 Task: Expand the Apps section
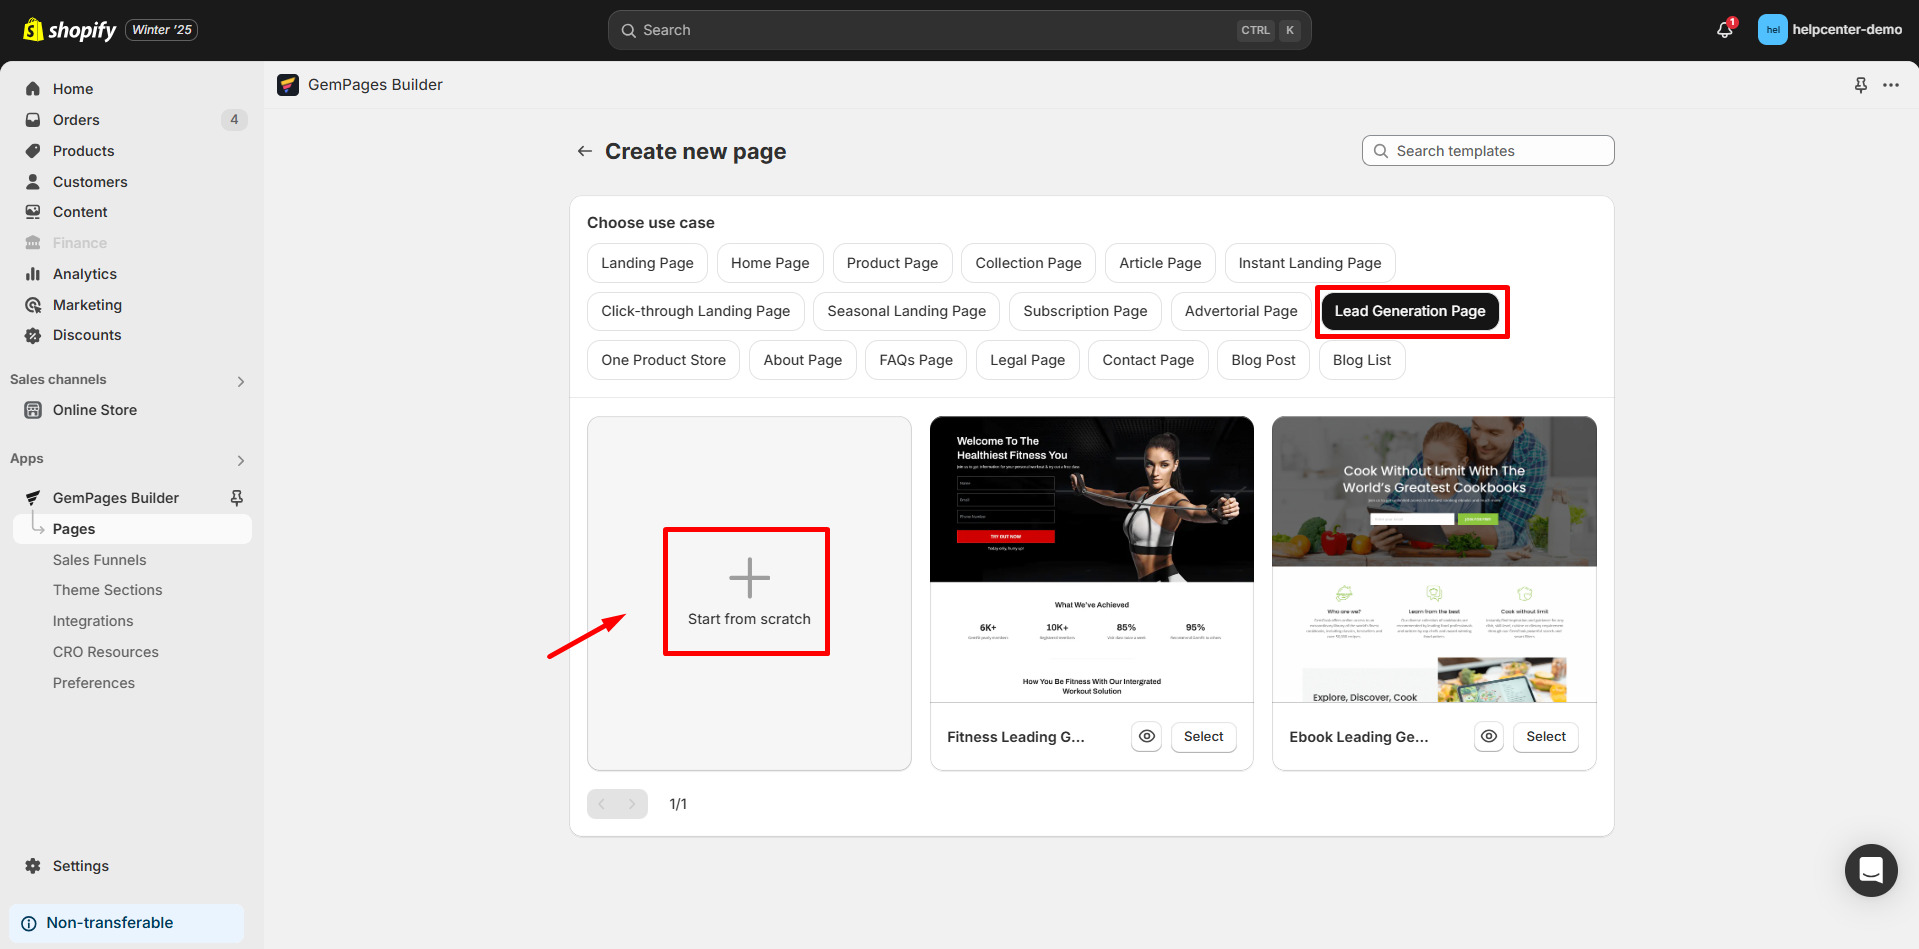tap(240, 460)
